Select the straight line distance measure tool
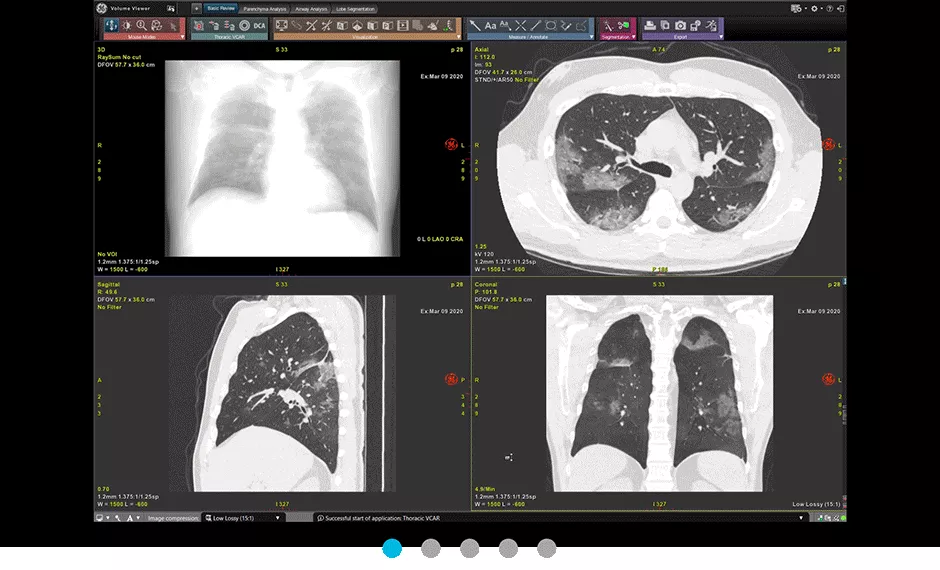940x570 pixels. coord(535,25)
